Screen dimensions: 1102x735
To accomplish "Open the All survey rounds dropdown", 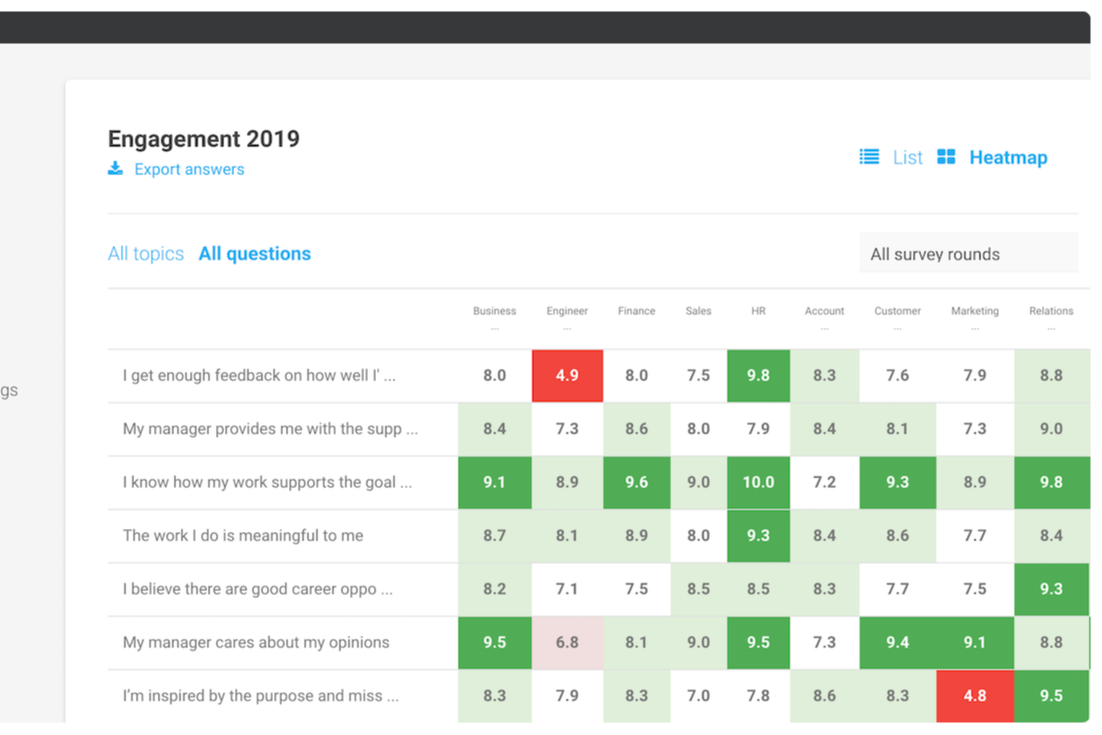I will click(x=968, y=254).
